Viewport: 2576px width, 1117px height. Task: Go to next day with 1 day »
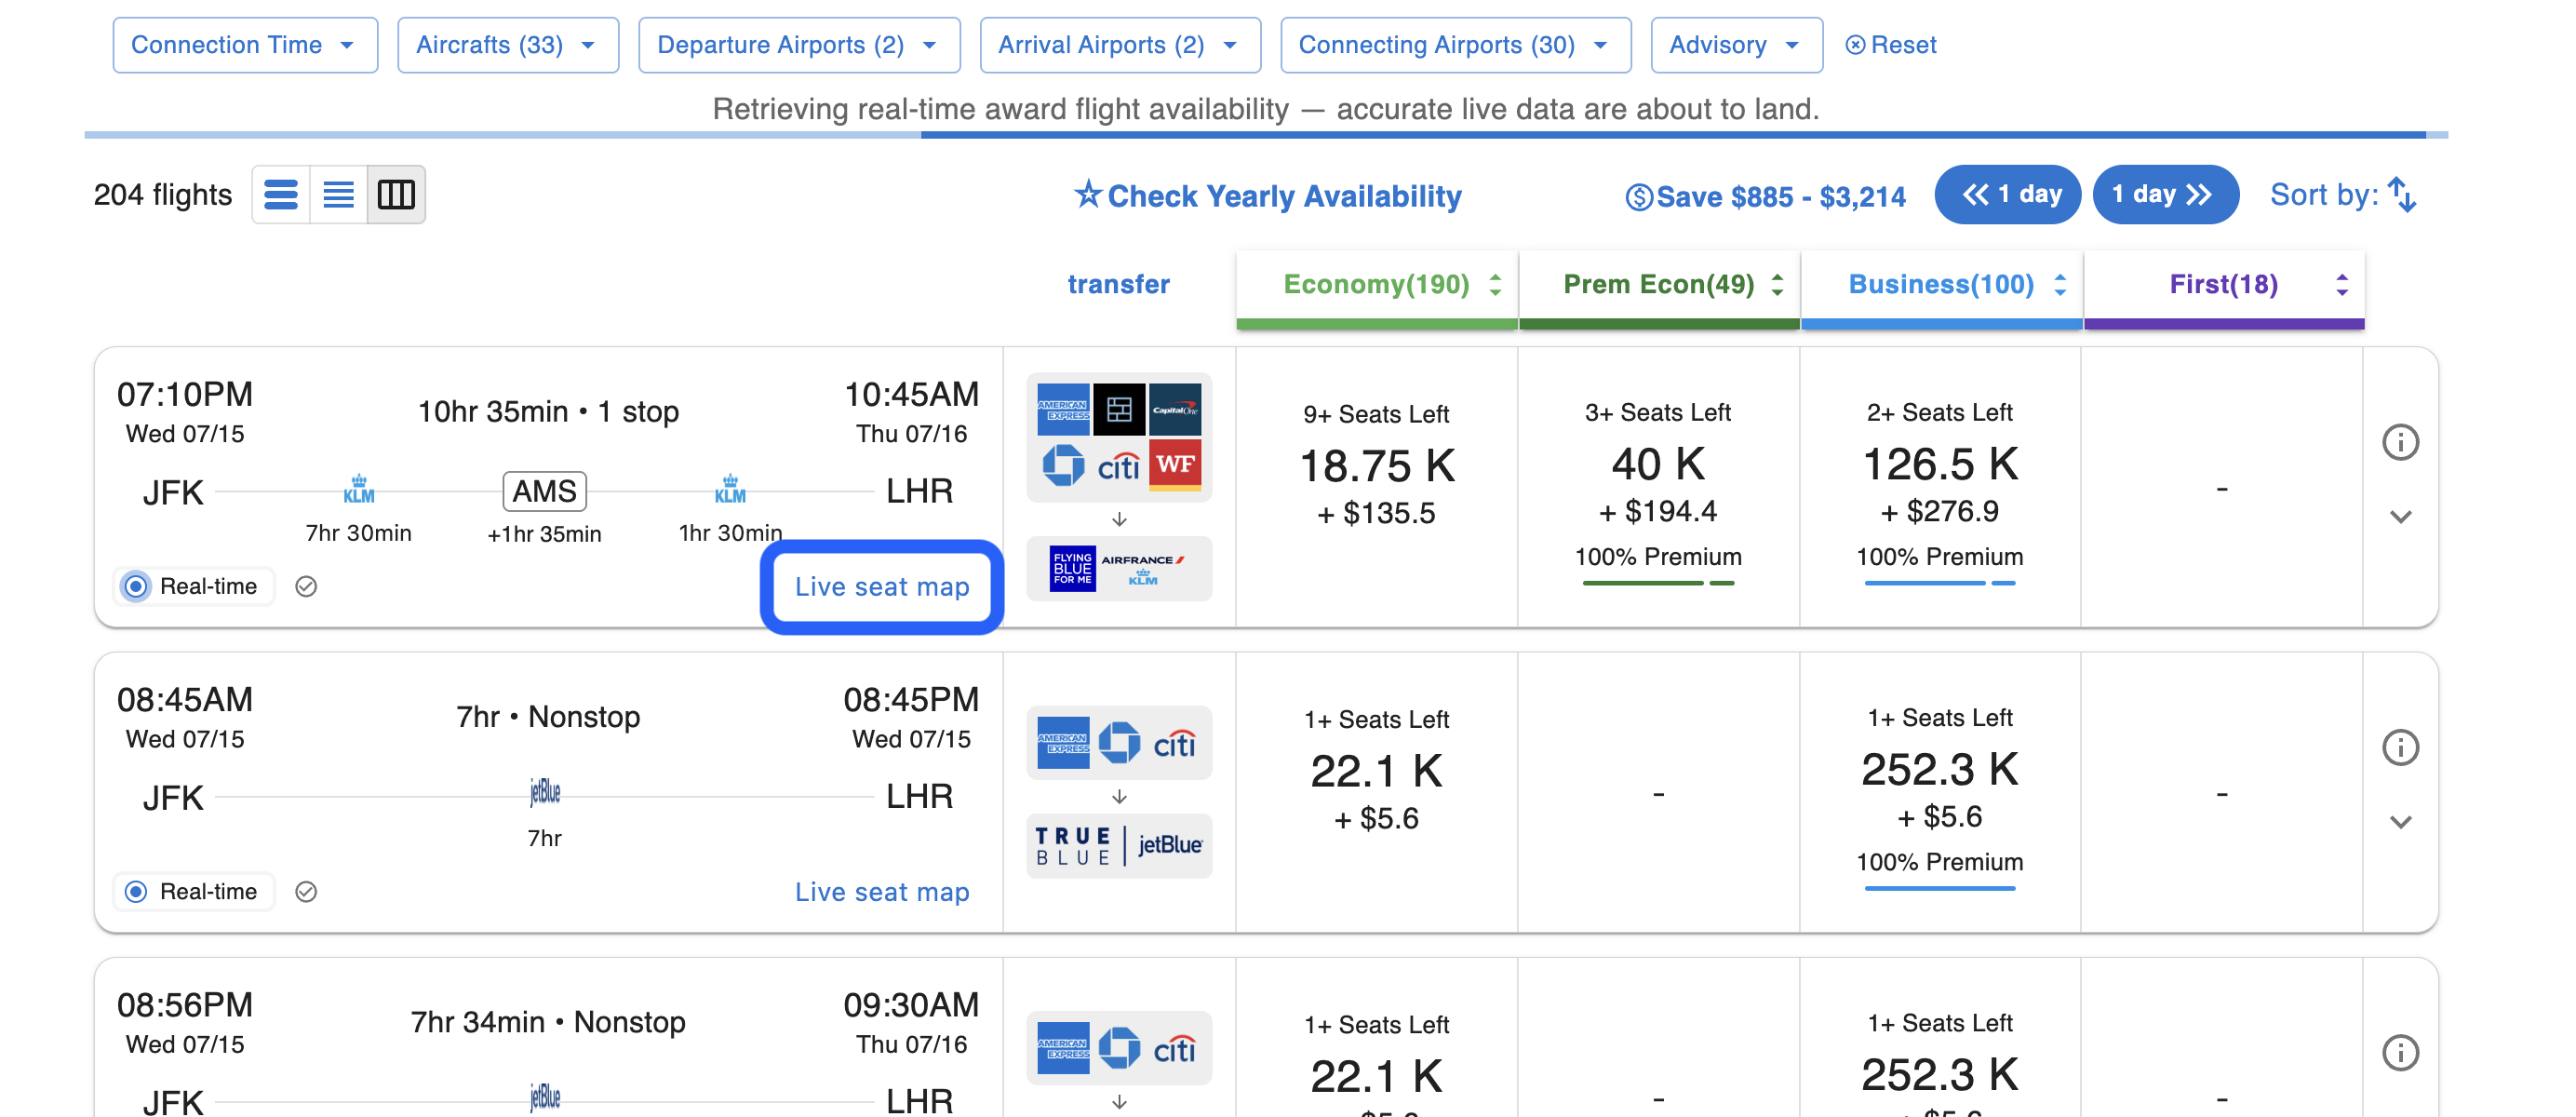tap(2165, 194)
